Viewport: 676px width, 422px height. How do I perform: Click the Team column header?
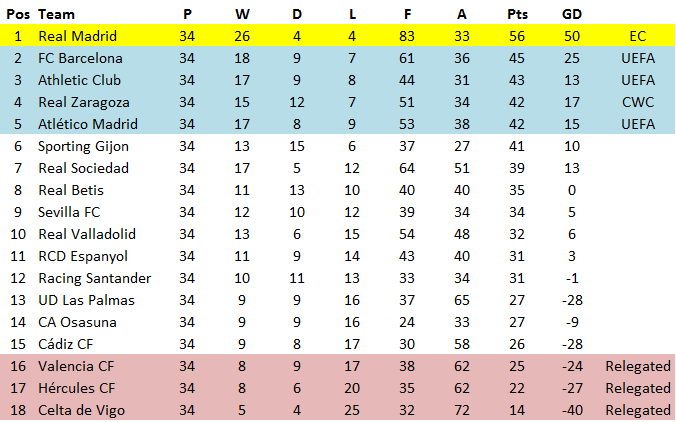56,14
